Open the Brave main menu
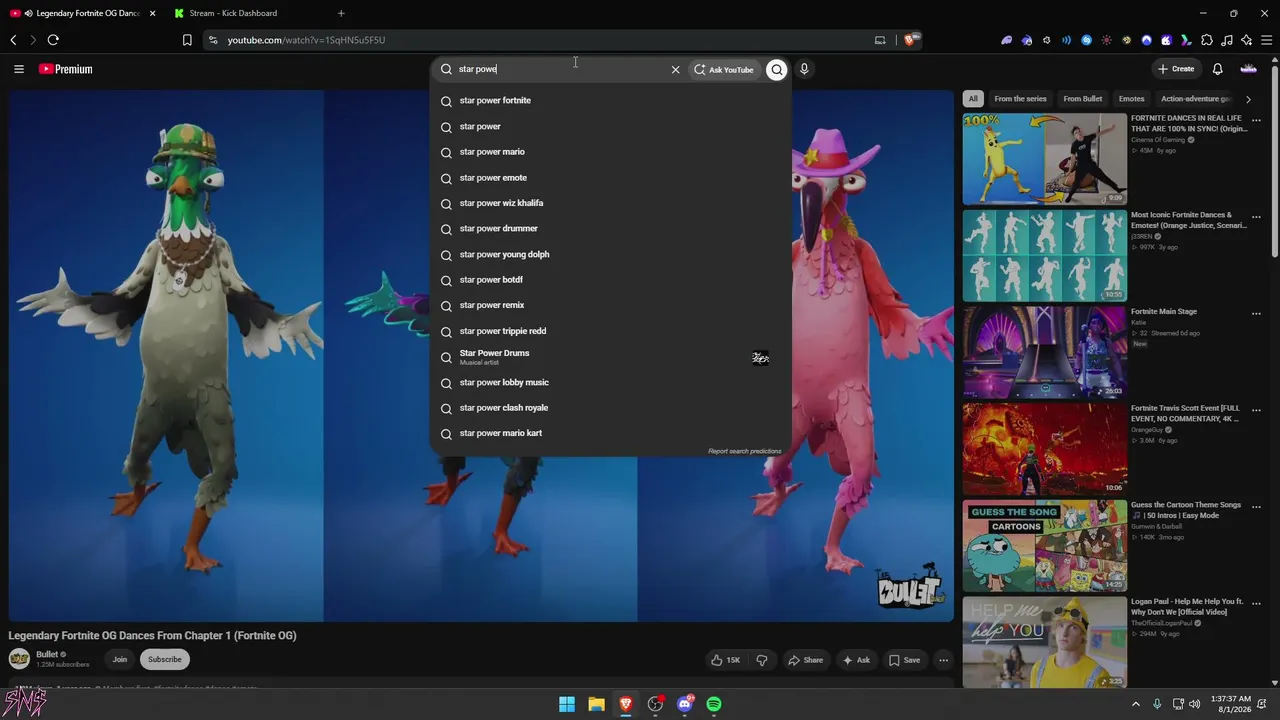The height and width of the screenshot is (720, 1280). 1265,40
